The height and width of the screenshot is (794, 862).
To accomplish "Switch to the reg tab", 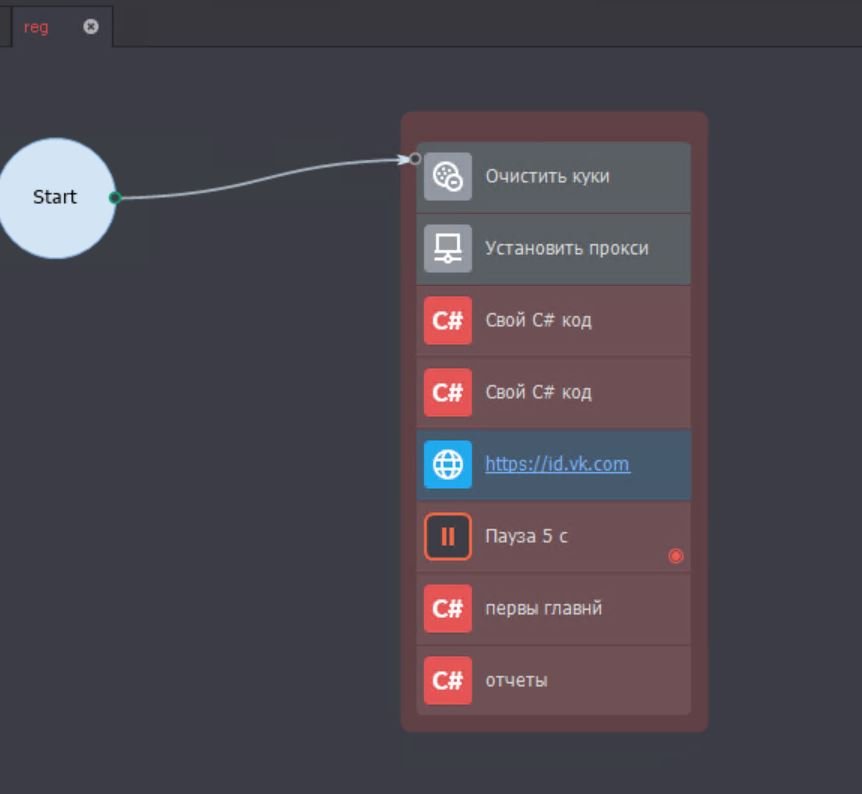I will (x=36, y=27).
